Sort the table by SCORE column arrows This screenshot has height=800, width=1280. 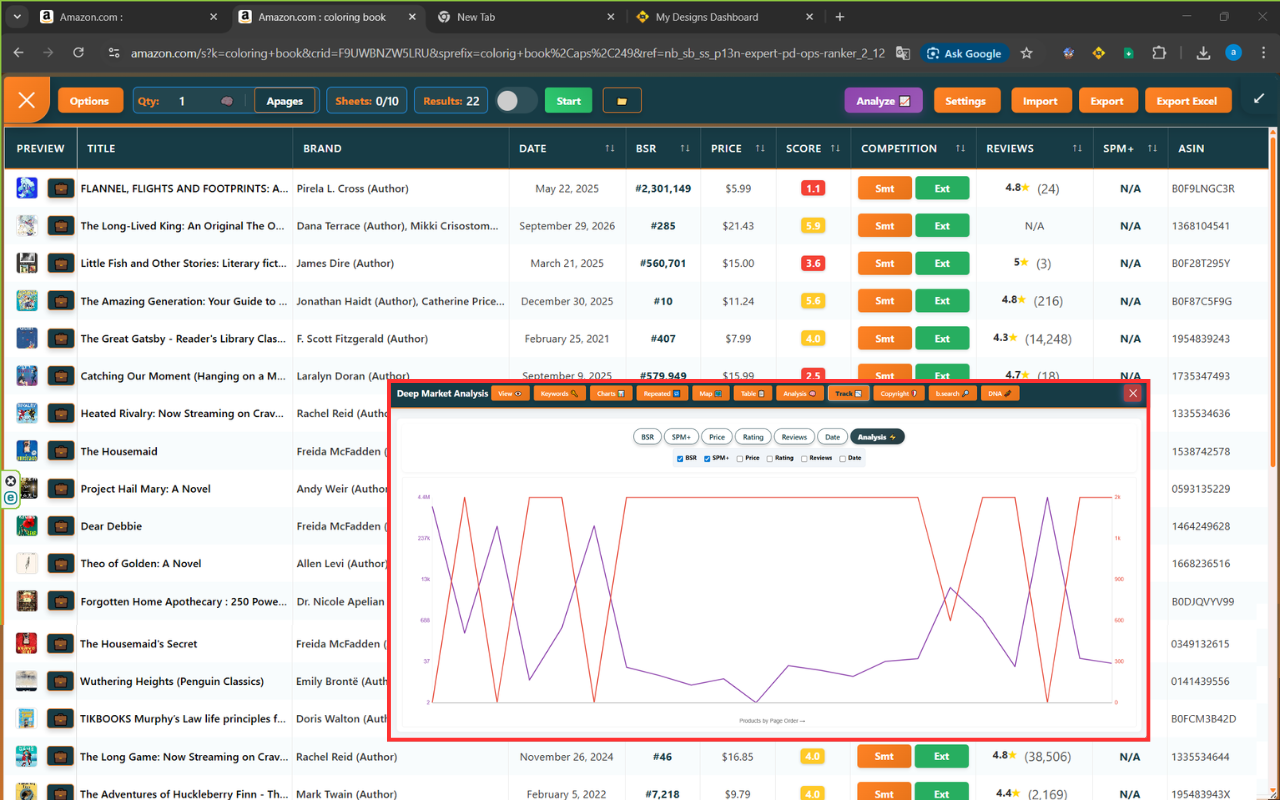[x=836, y=148]
